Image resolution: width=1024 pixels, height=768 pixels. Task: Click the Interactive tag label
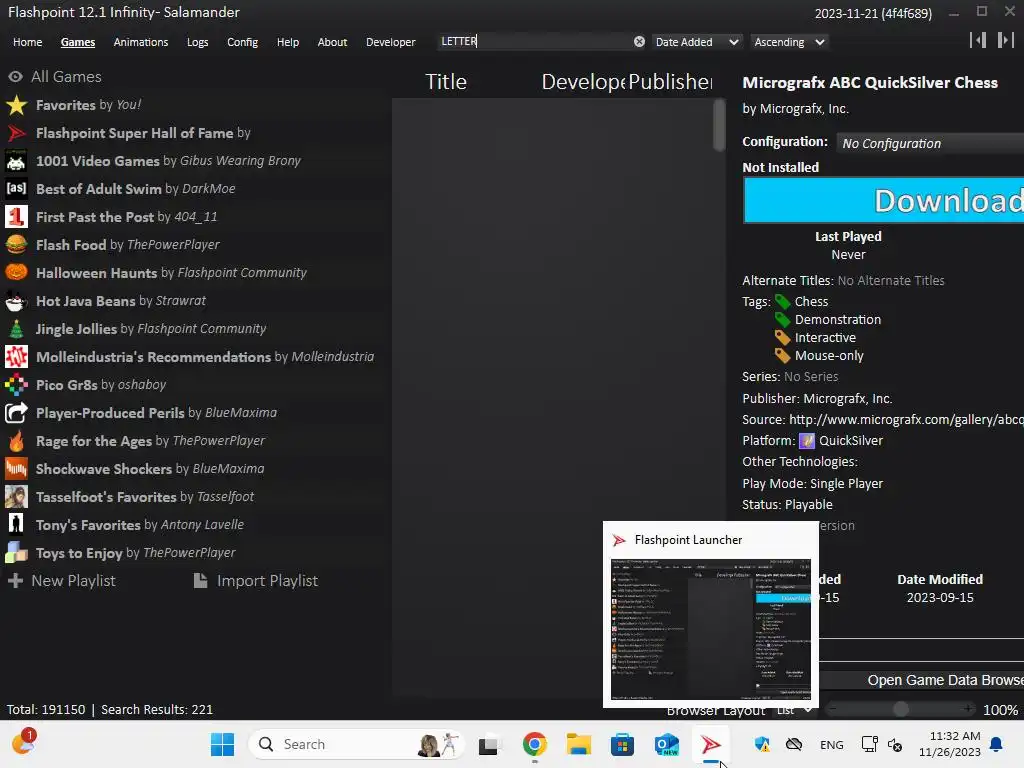pos(825,338)
